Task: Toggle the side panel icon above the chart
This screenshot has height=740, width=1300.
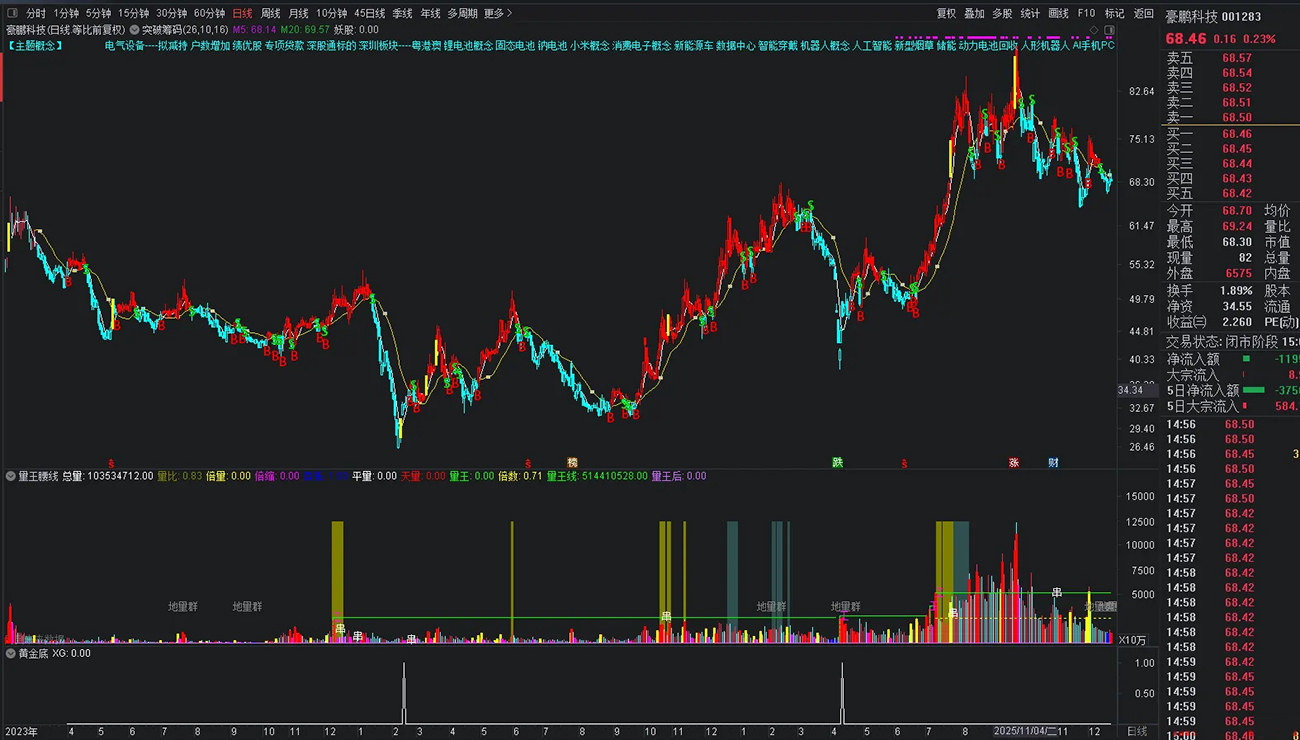Action: click(1109, 30)
